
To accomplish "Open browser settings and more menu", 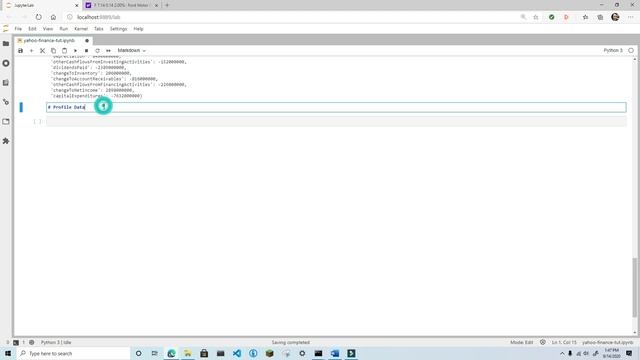I will (x=631, y=17).
